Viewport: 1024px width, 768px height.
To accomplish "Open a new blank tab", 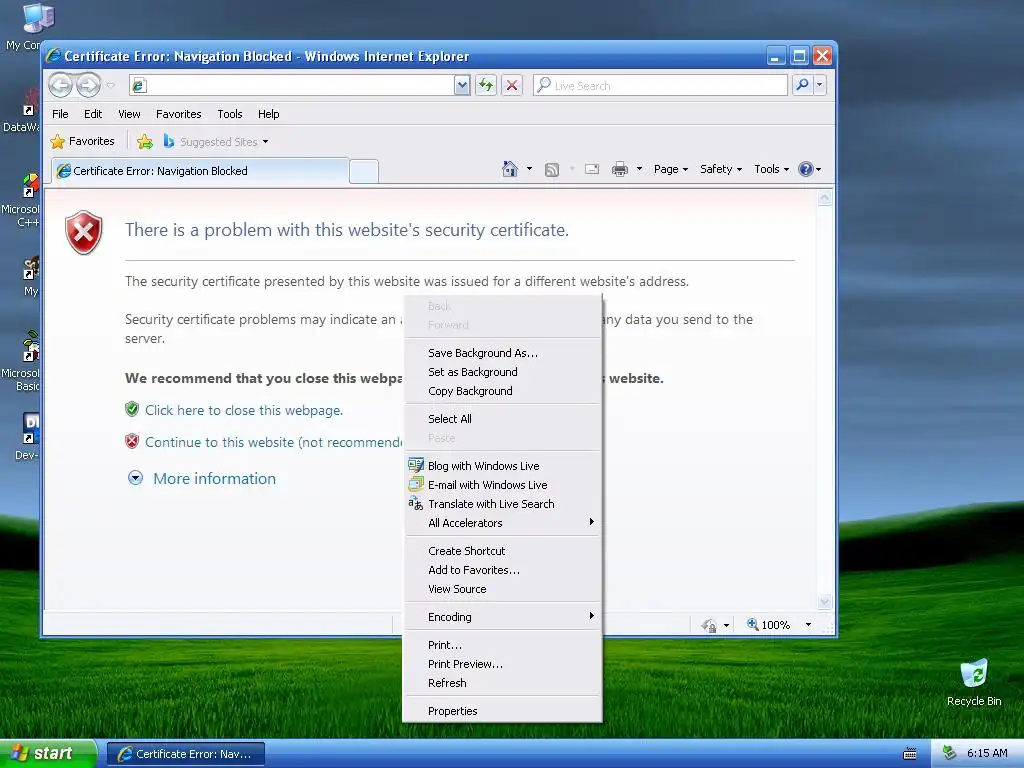I will coord(364,171).
